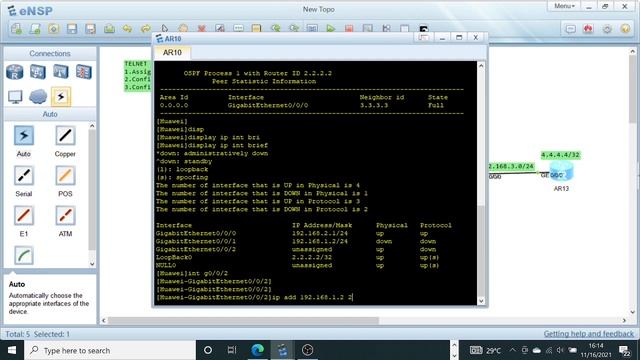Click the connections list scroll-down arrow
Screen dimensions: 640x360
pos(92,264)
